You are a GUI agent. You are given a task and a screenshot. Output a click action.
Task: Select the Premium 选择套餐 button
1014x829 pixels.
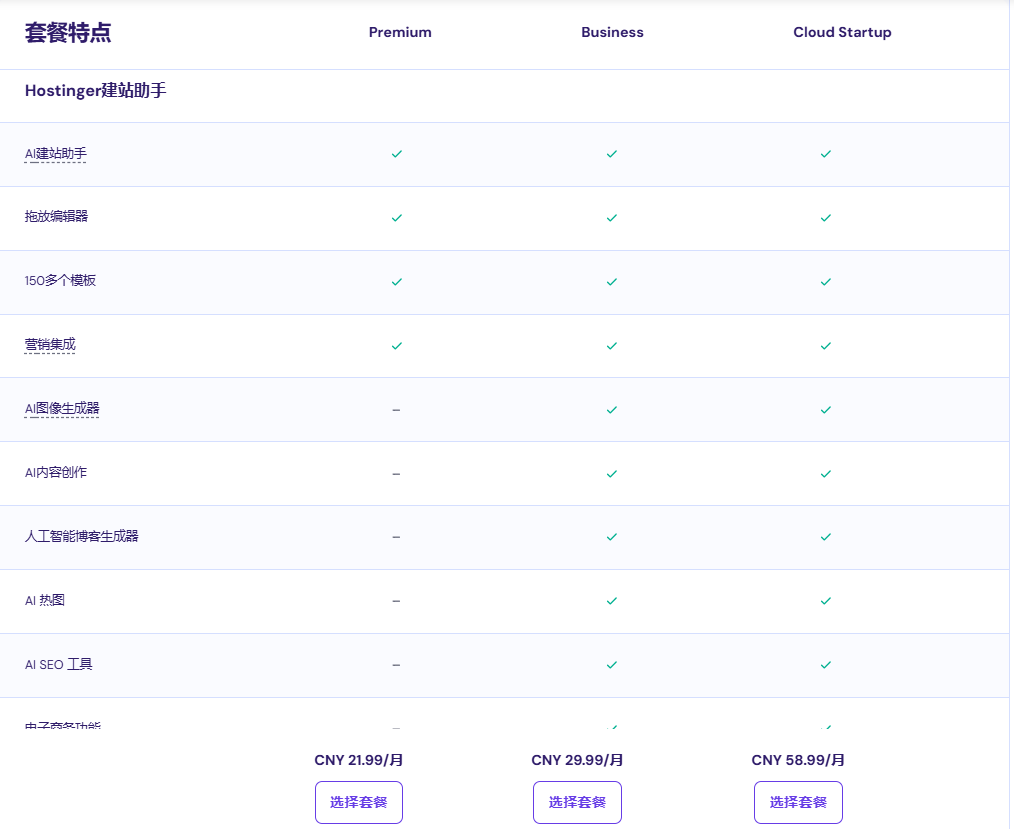click(358, 802)
